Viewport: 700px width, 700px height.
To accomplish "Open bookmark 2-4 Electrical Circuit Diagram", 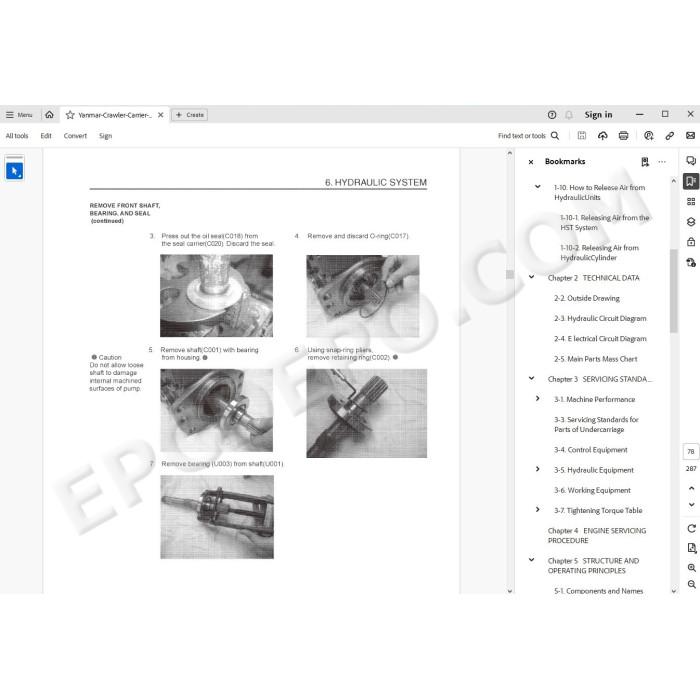I will pos(600,339).
